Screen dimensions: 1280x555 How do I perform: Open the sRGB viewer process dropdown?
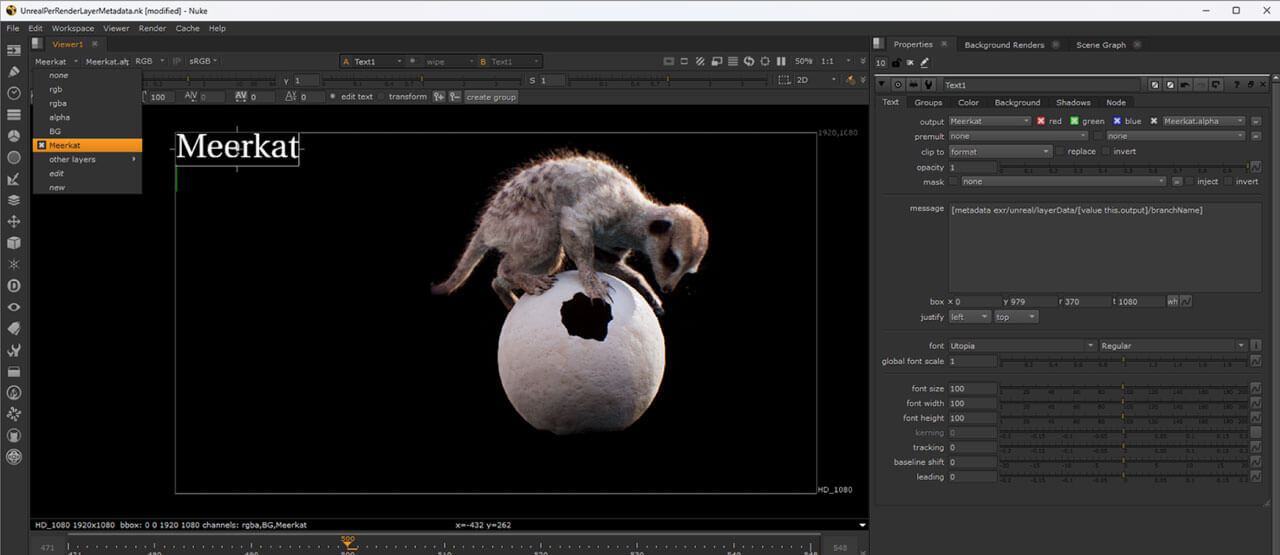point(203,61)
